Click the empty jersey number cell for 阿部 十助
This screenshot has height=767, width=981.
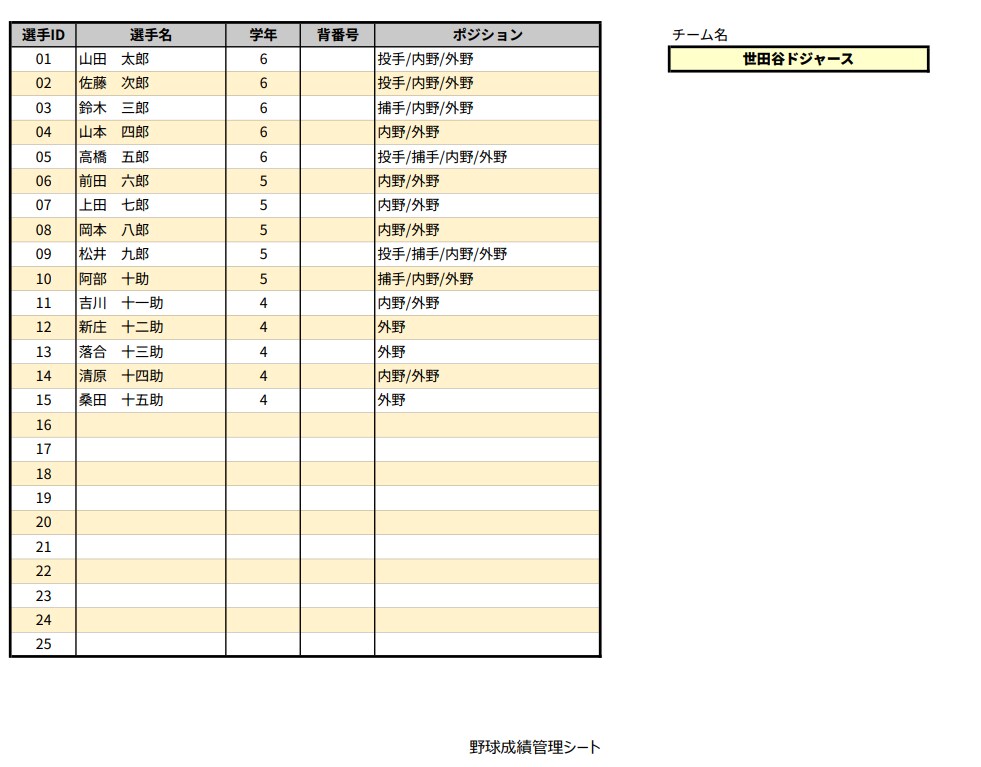337,279
